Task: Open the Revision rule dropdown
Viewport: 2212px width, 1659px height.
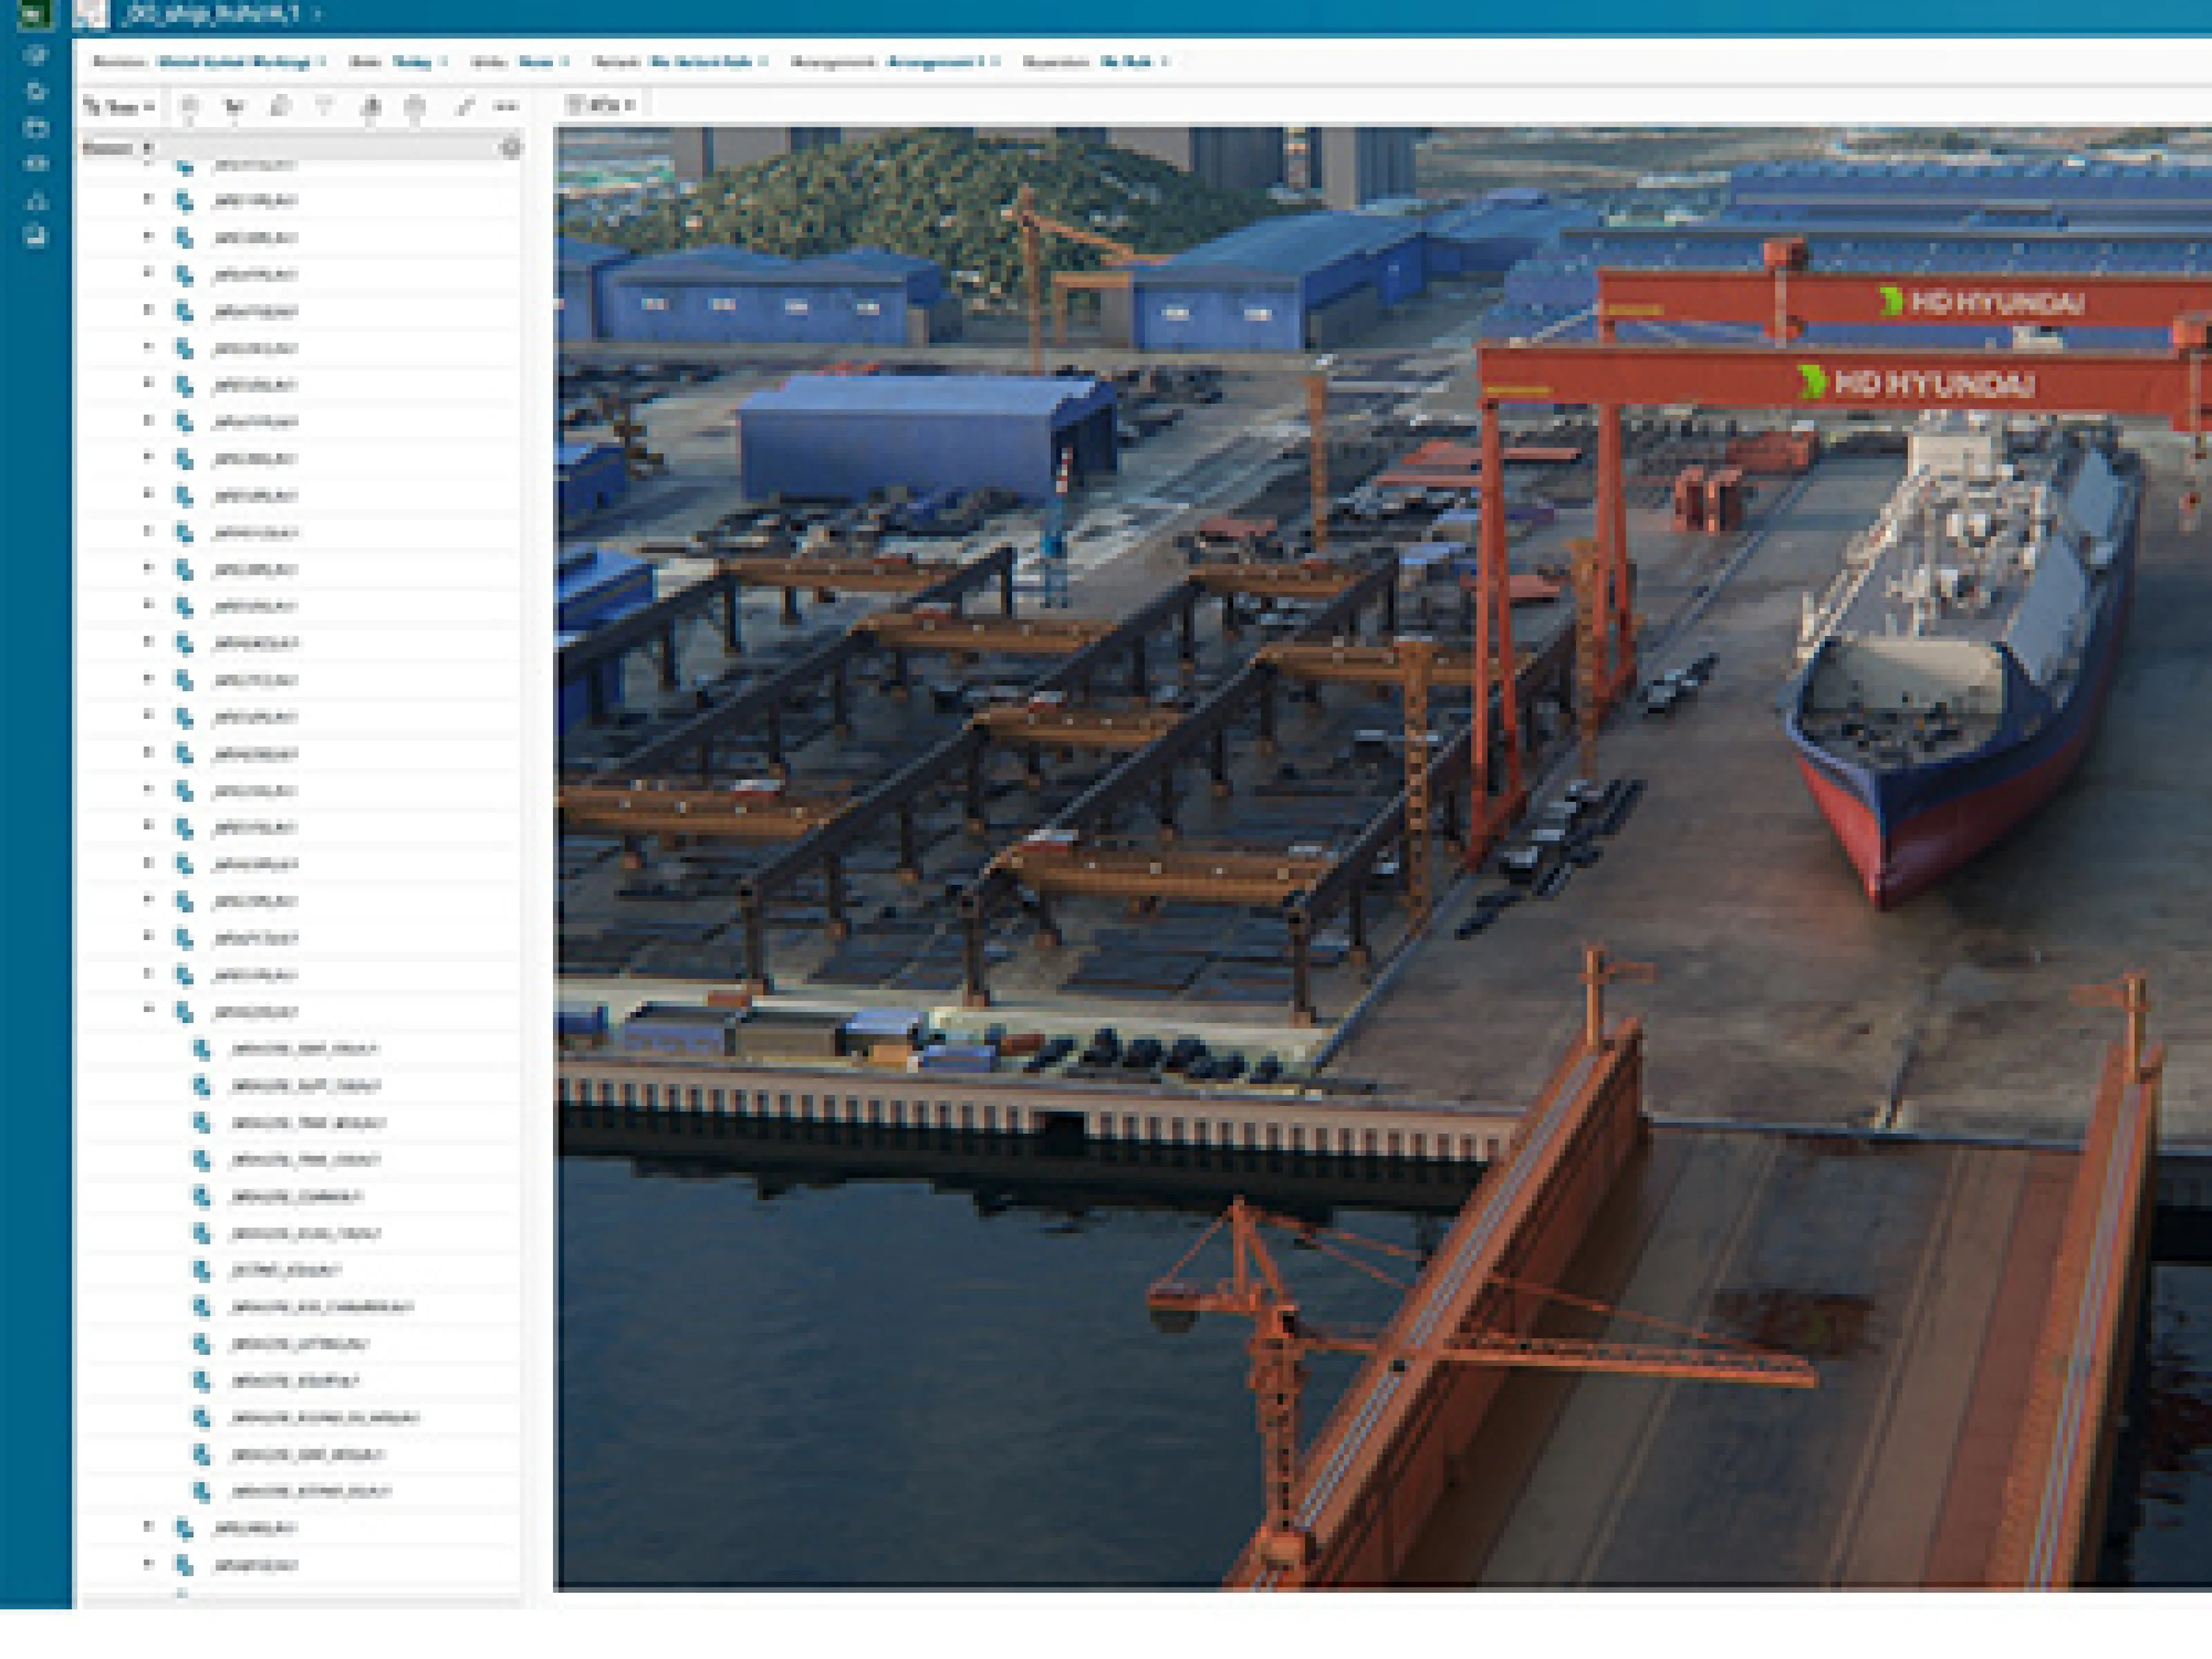Action: (x=242, y=62)
